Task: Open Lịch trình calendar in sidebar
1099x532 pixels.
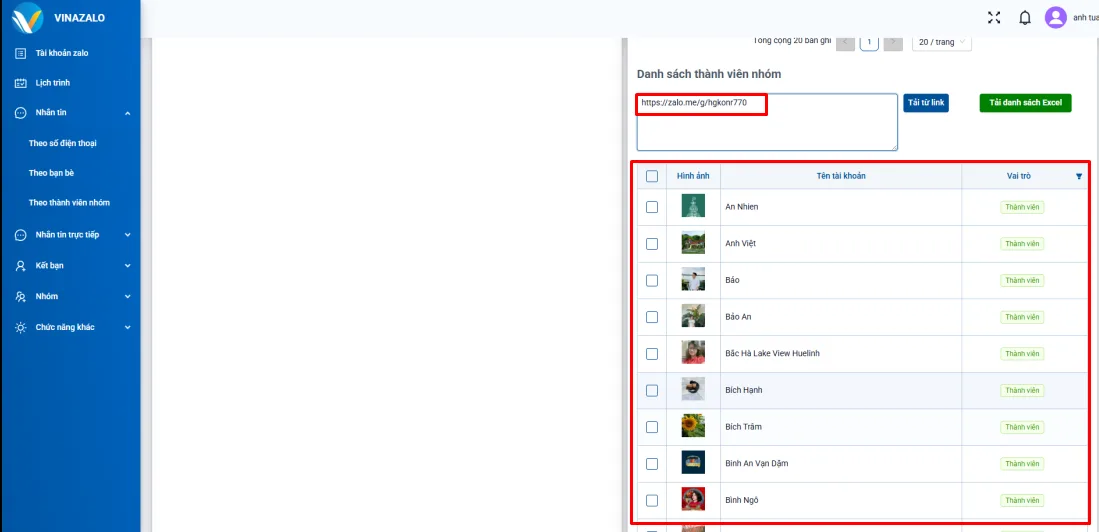Action: [52, 83]
